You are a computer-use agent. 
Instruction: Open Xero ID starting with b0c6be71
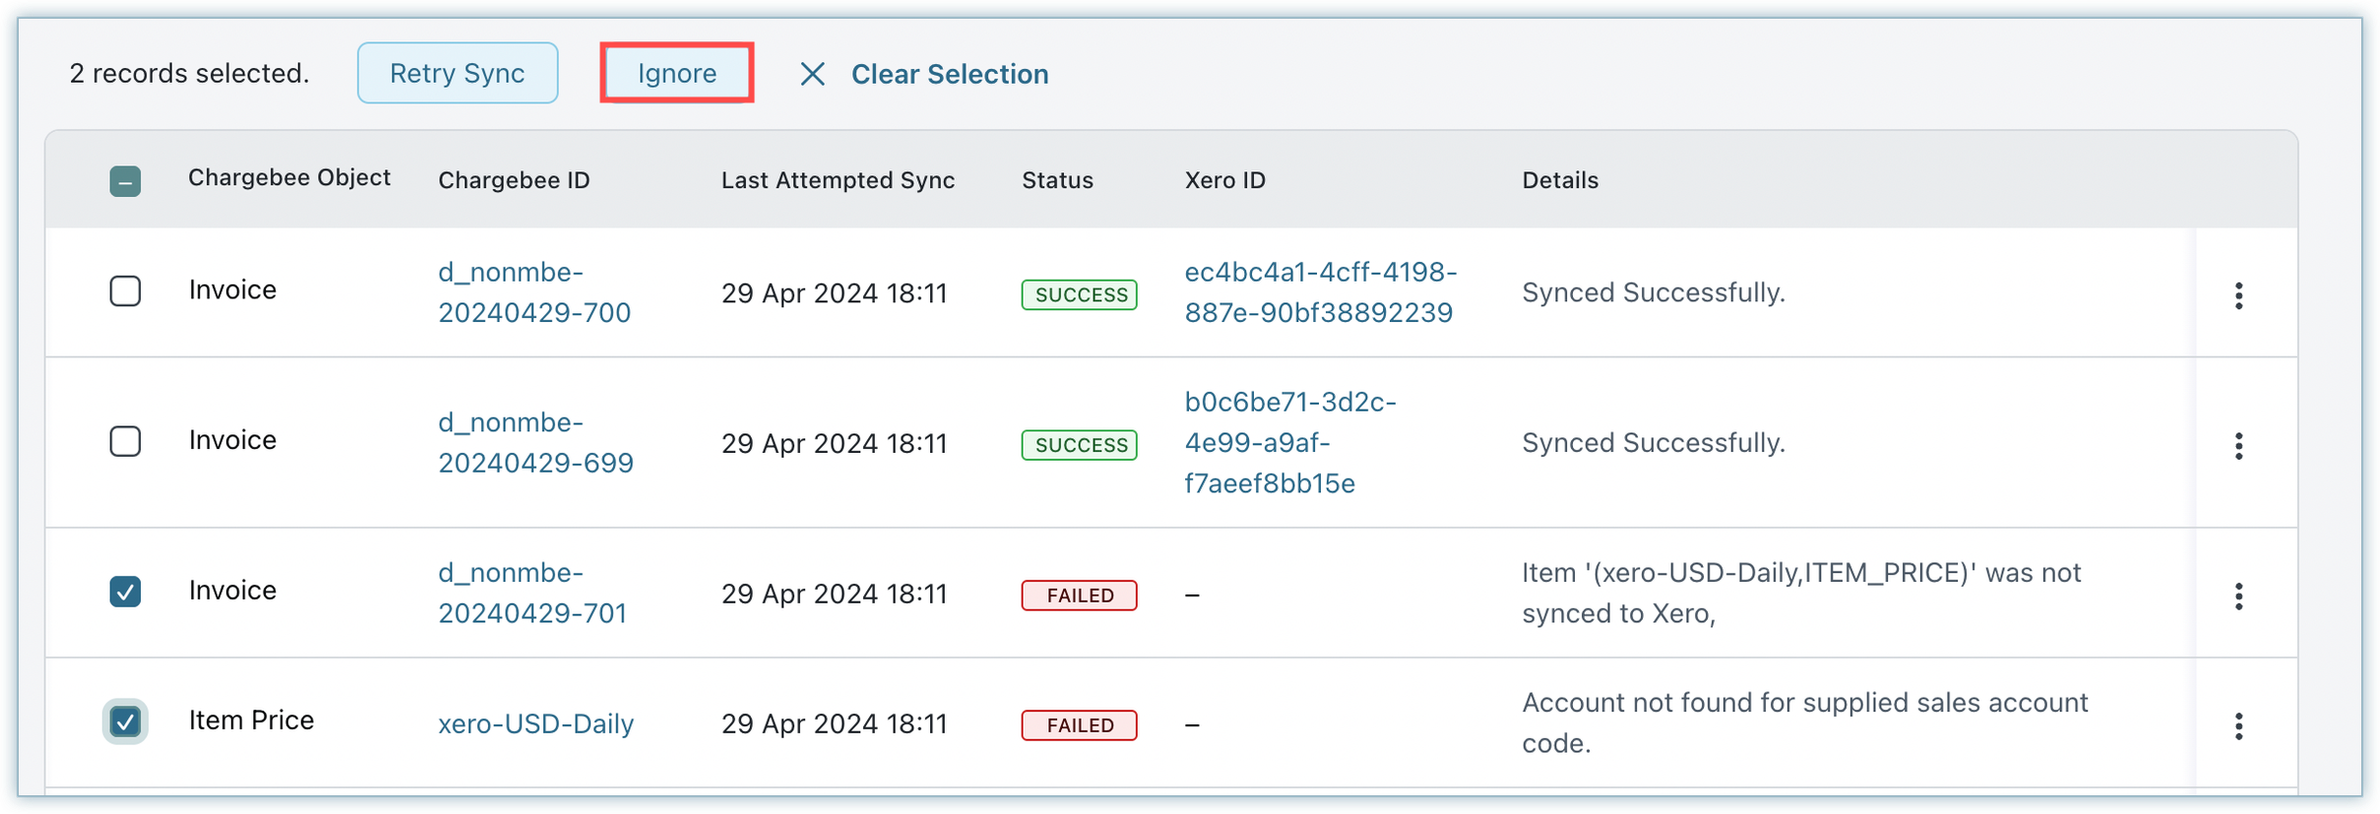click(1289, 442)
